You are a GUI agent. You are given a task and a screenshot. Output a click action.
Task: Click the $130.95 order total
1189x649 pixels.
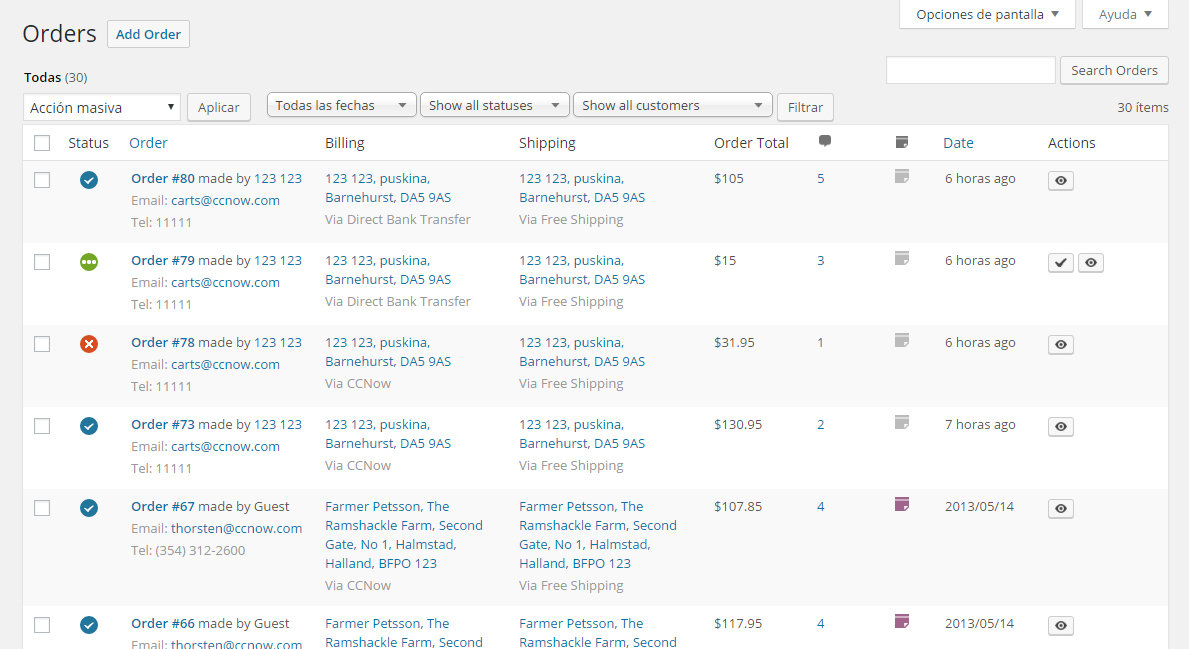tap(737, 424)
